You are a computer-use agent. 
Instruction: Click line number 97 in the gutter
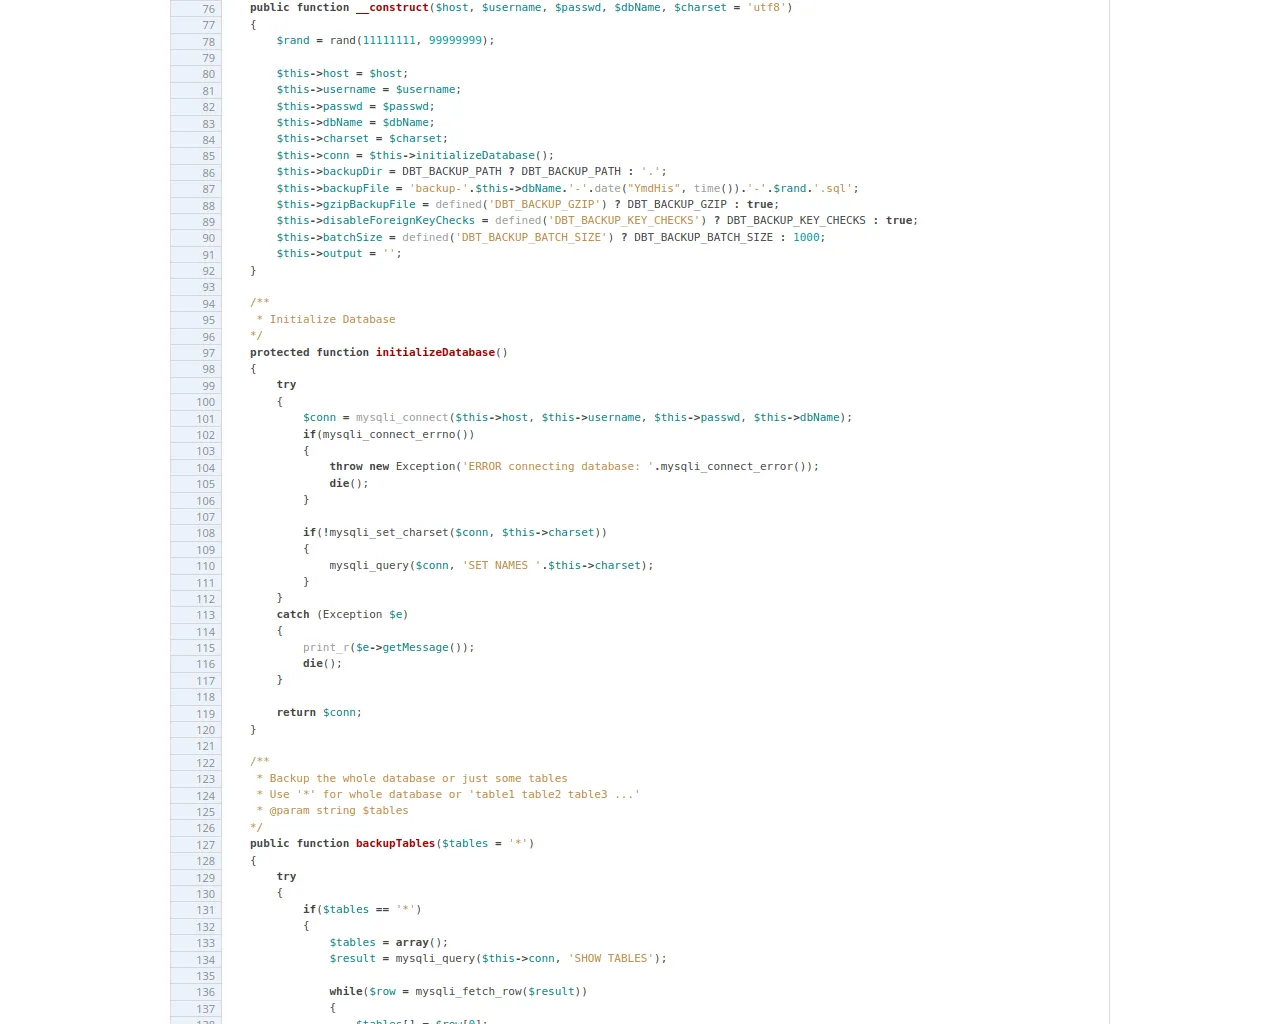click(x=208, y=353)
